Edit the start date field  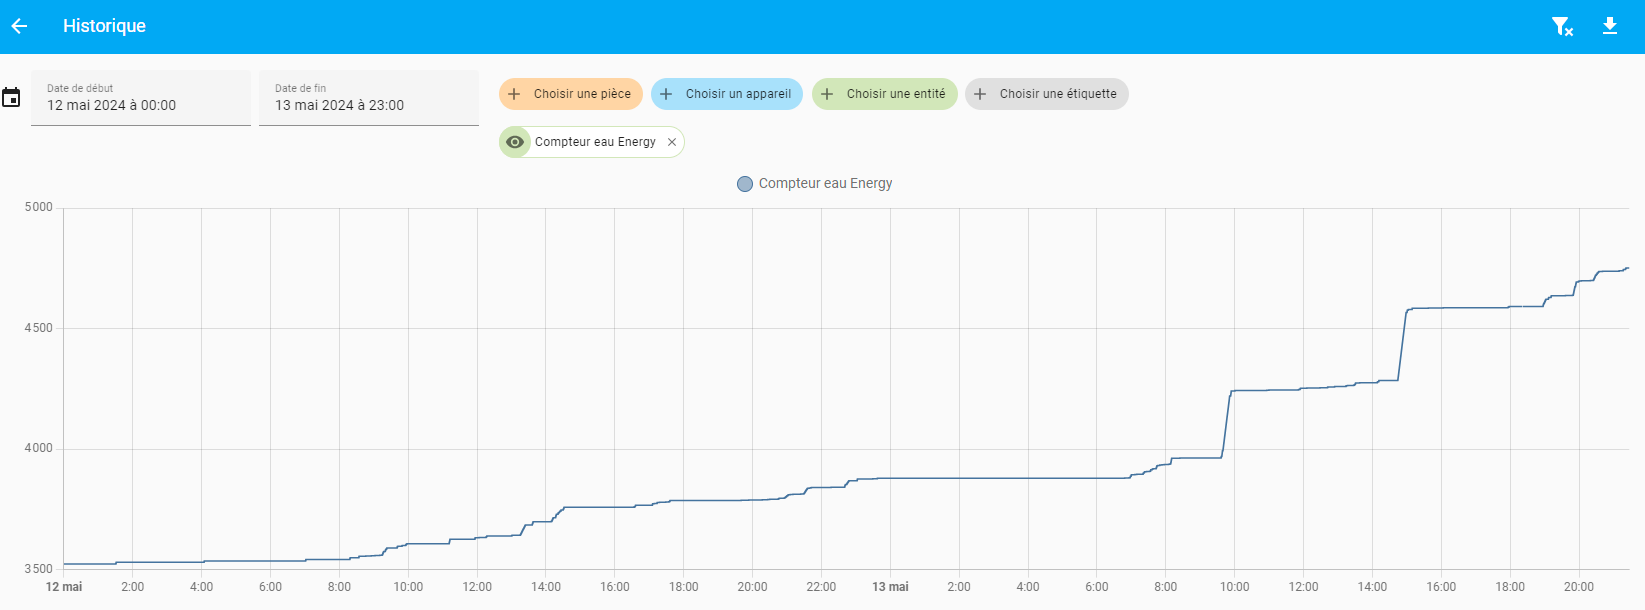point(141,98)
